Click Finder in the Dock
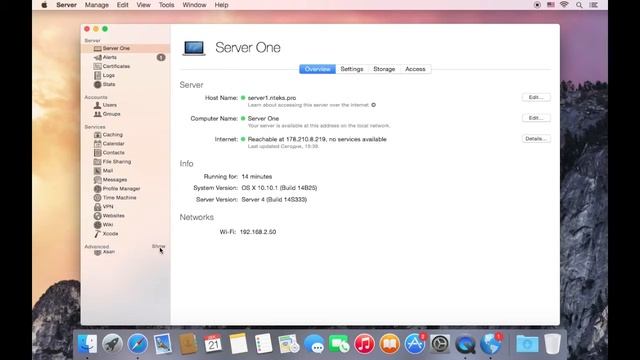 [x=87, y=344]
